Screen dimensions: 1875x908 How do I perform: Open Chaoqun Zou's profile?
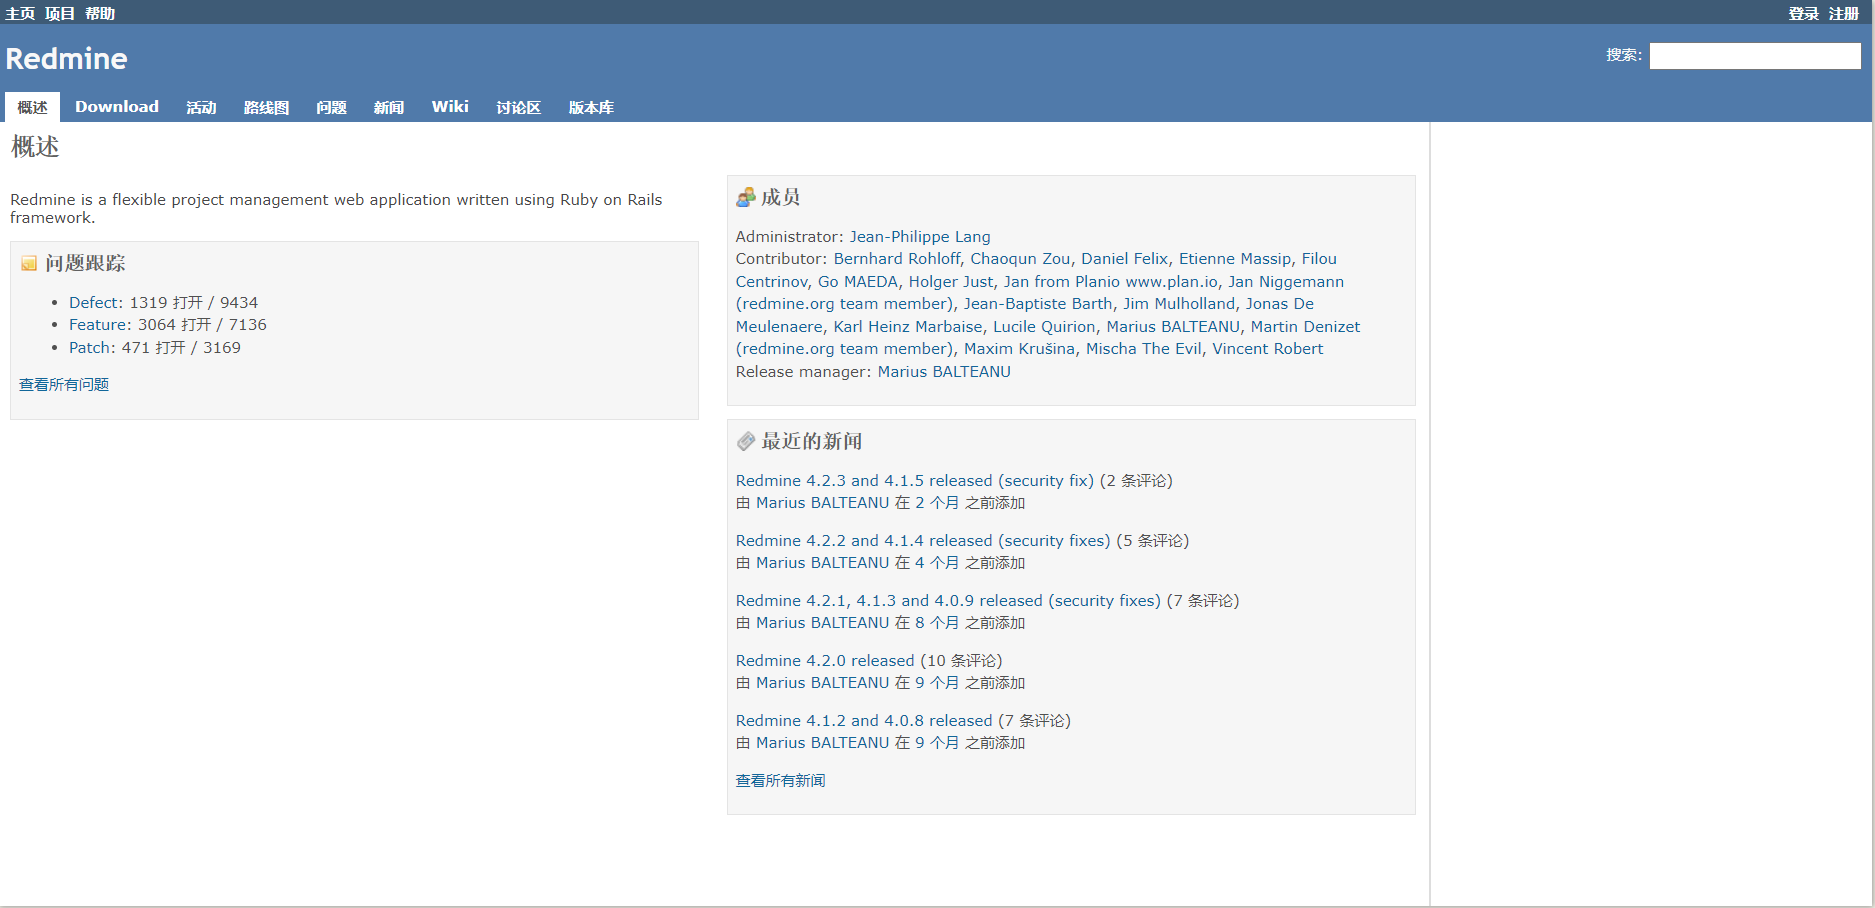tap(1020, 258)
